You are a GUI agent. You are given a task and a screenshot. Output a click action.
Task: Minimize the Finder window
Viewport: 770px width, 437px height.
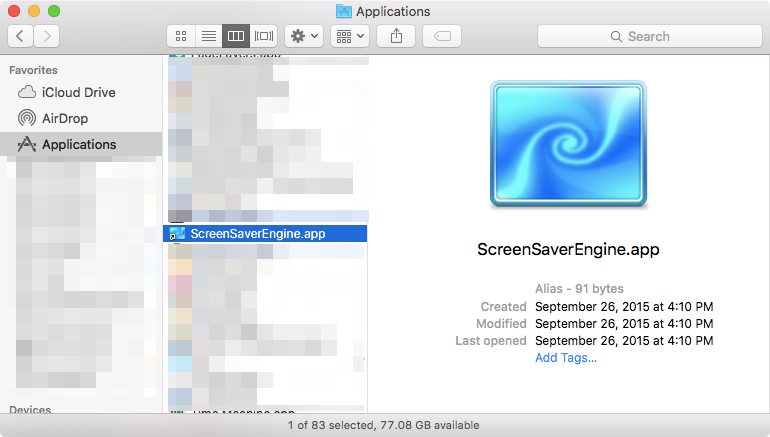34,11
